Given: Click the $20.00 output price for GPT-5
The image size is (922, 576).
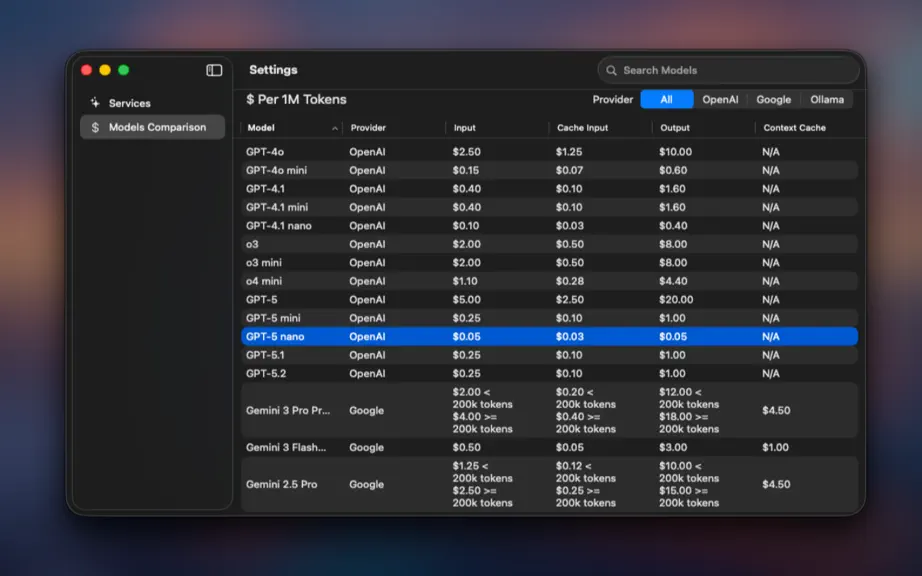Looking at the screenshot, I should pyautogui.click(x=676, y=300).
